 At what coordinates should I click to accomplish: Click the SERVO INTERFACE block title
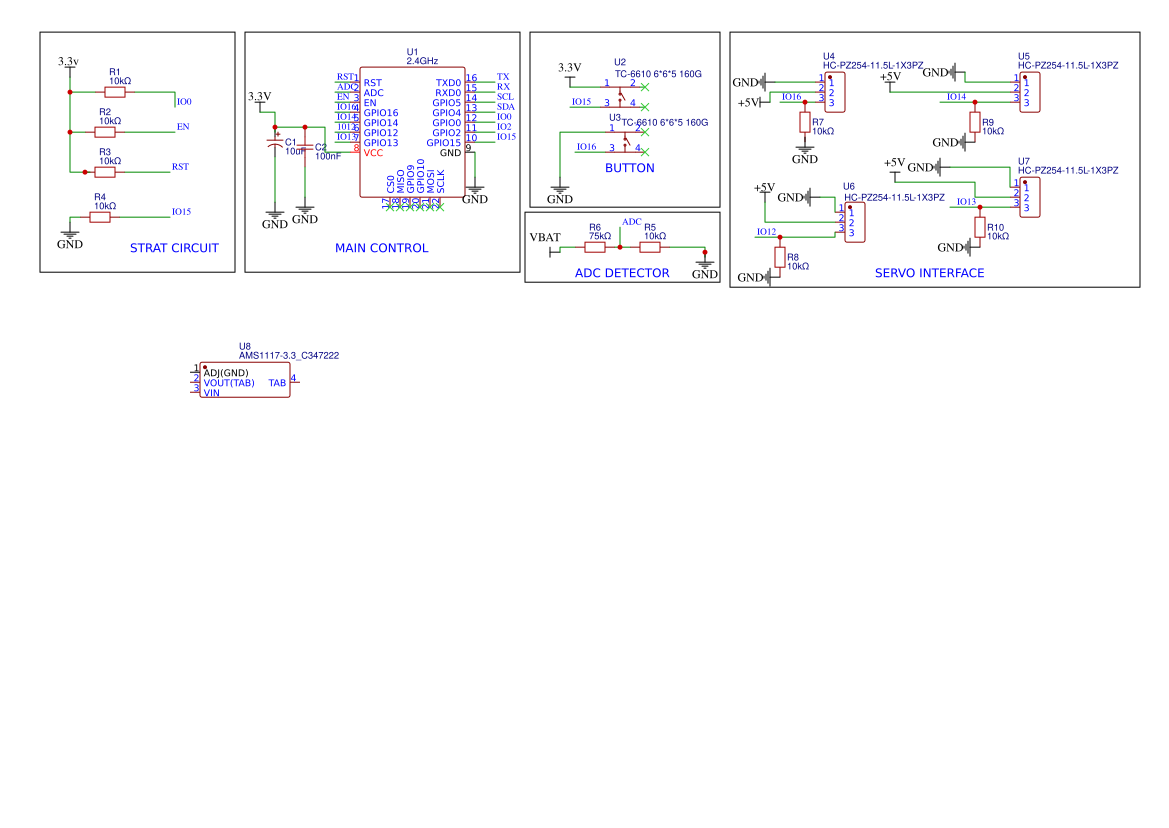[930, 274]
